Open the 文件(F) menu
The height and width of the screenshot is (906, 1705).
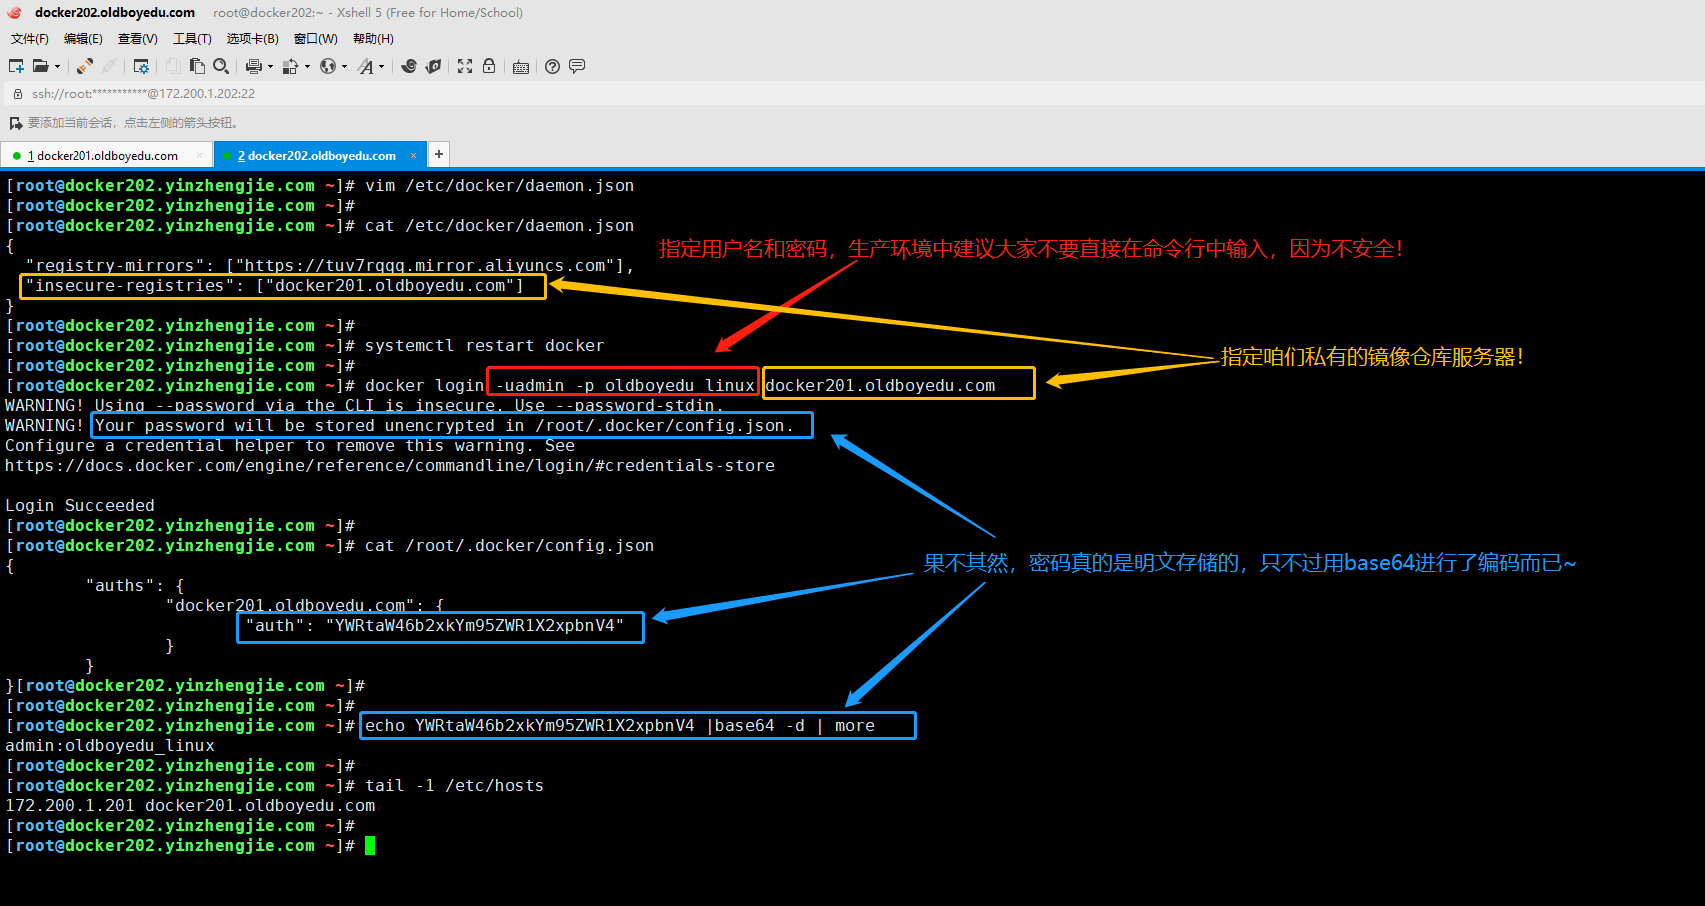tap(29, 39)
